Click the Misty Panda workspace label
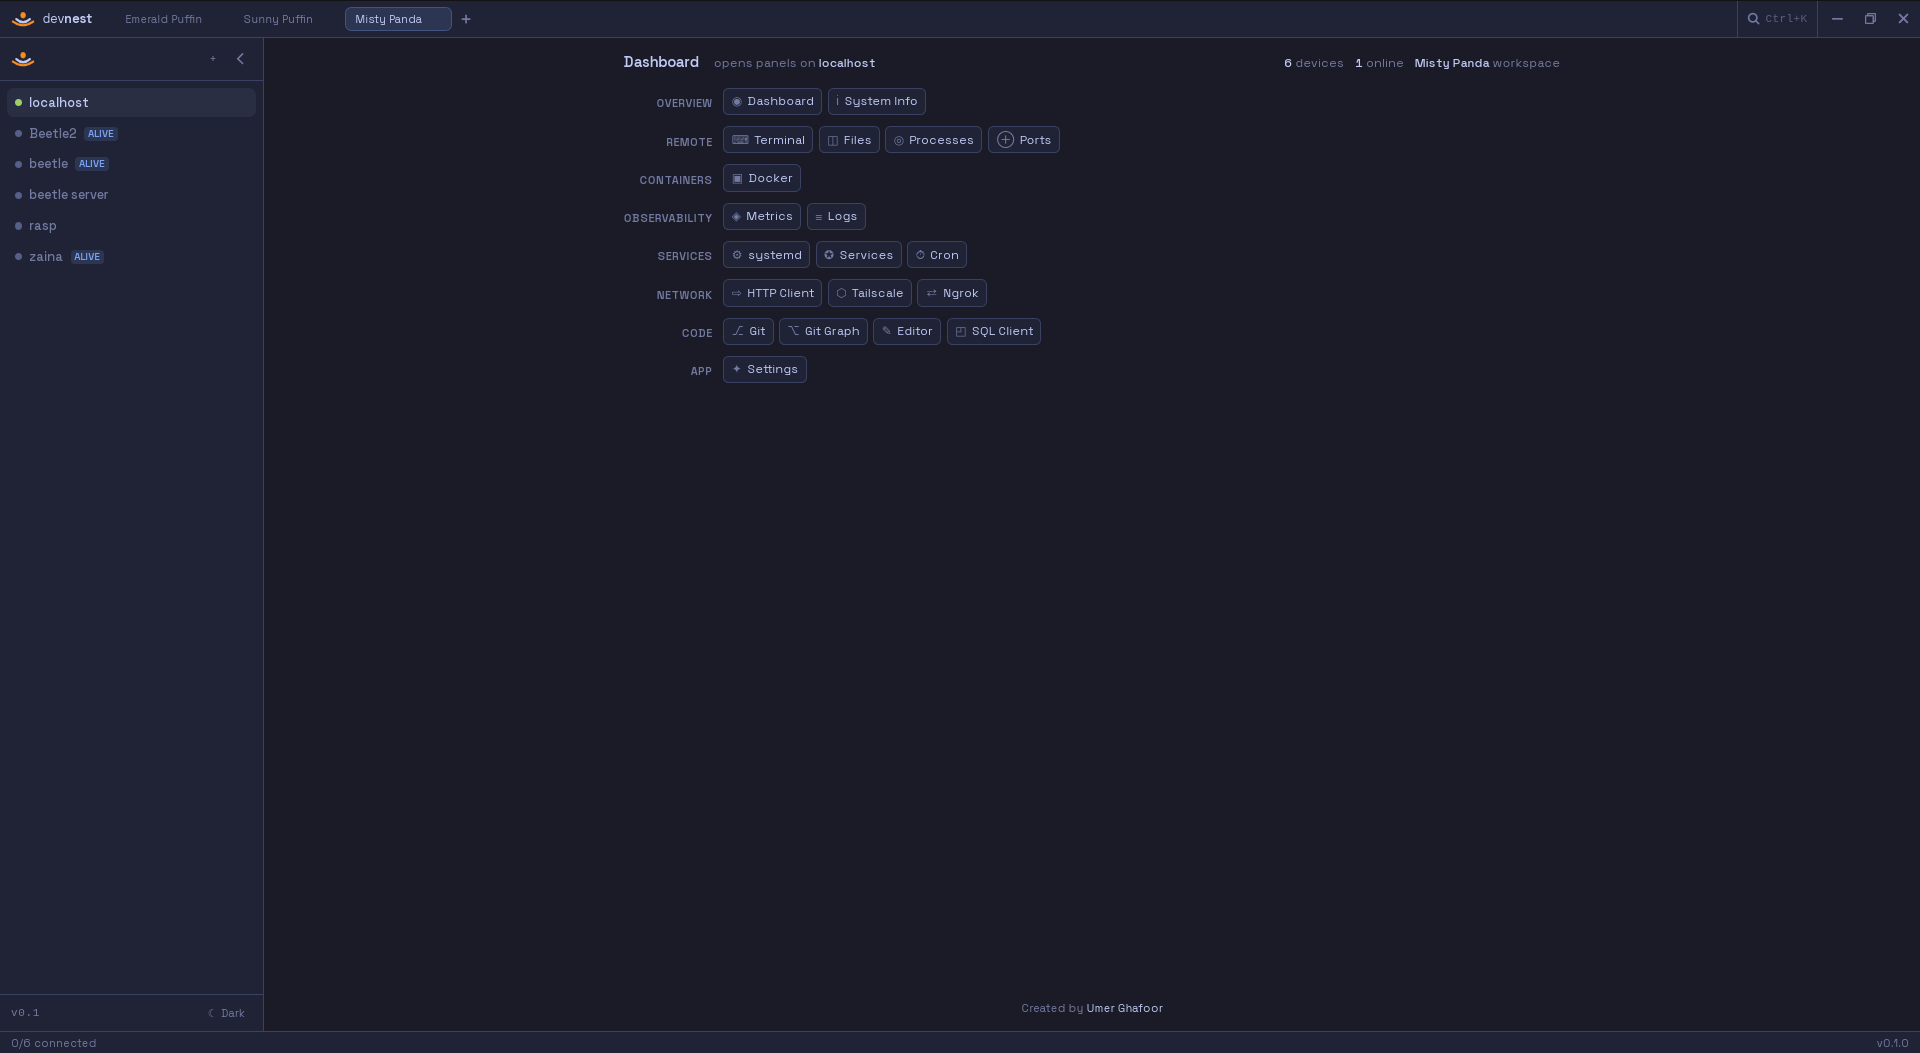This screenshot has height=1053, width=1920. coord(1487,63)
